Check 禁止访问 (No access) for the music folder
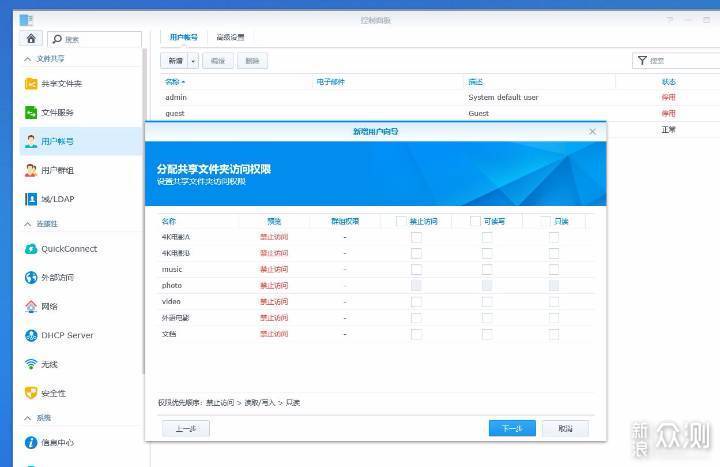Screen dimensions: 720x467 [416, 269]
